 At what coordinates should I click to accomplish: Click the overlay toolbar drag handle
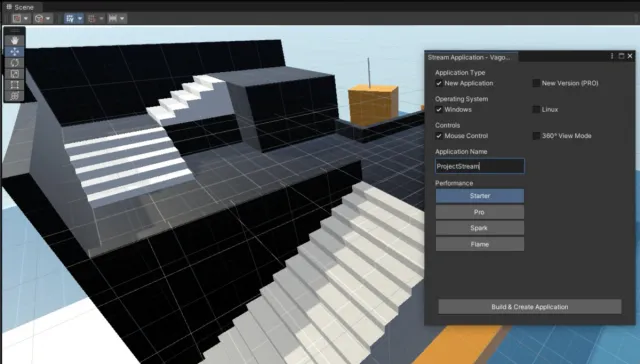[15, 31]
